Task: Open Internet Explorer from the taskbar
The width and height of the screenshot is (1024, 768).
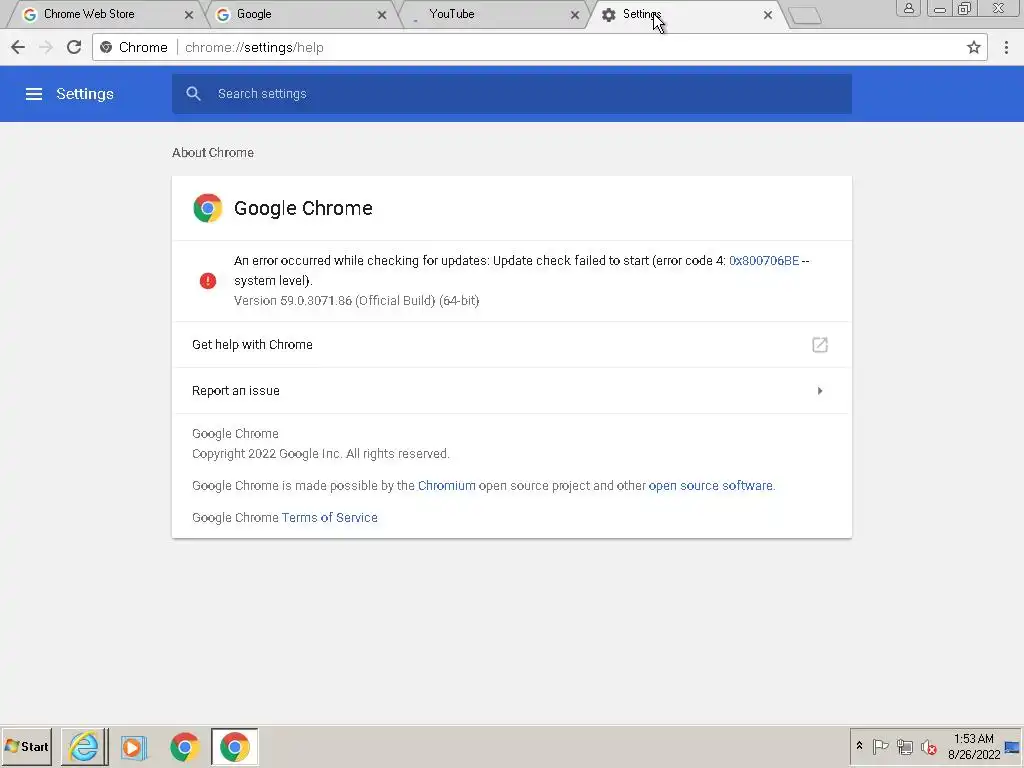Action: click(84, 746)
